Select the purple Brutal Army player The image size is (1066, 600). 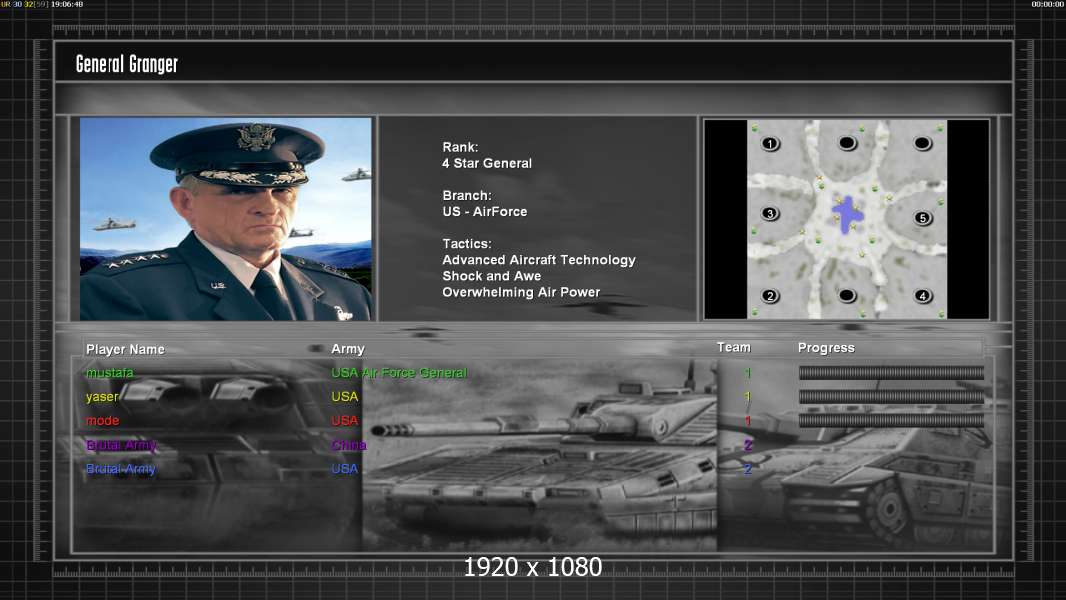(121, 445)
